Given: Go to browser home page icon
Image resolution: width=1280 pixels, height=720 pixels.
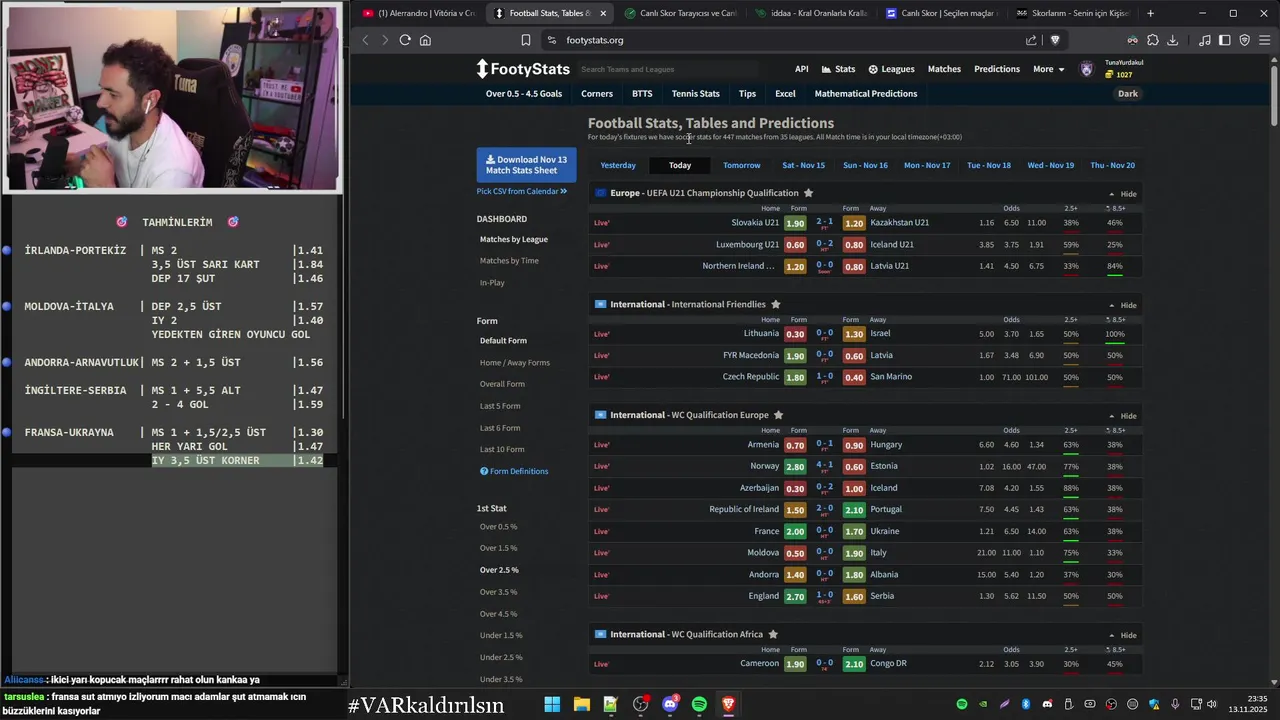Looking at the screenshot, I should pyautogui.click(x=425, y=40).
